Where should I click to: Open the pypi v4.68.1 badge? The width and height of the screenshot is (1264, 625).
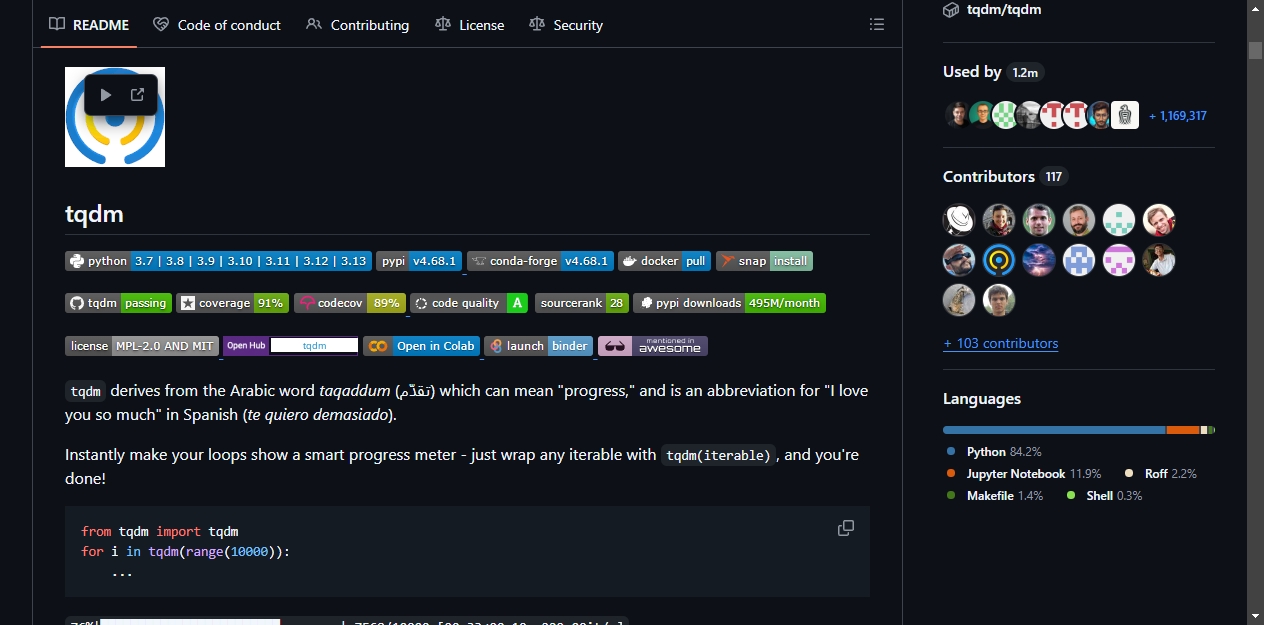pos(419,261)
